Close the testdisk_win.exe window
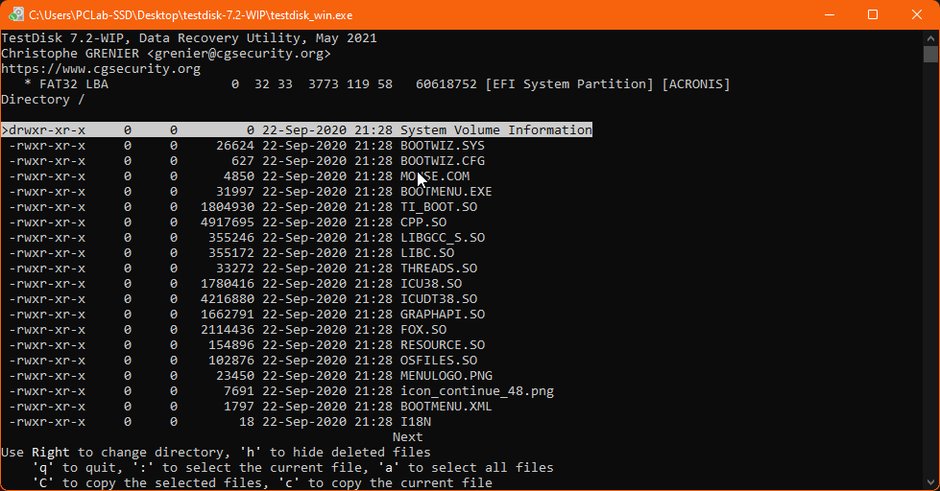Viewport: 940px width, 491px height. [x=917, y=14]
